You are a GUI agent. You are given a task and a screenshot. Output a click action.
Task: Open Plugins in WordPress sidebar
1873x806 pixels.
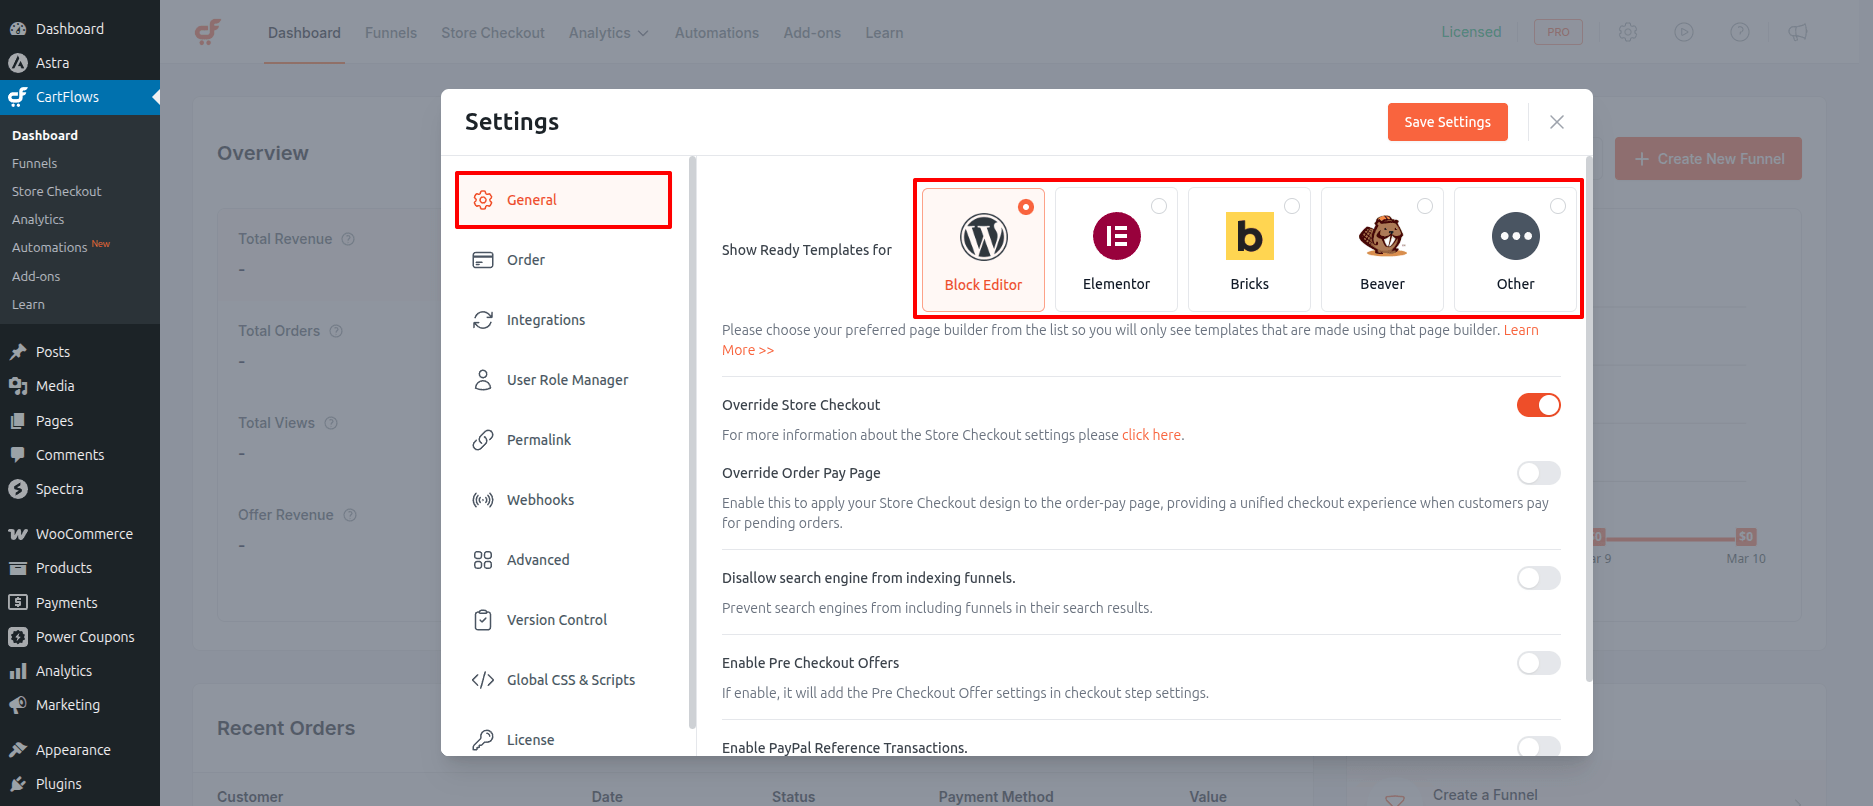(x=80, y=784)
